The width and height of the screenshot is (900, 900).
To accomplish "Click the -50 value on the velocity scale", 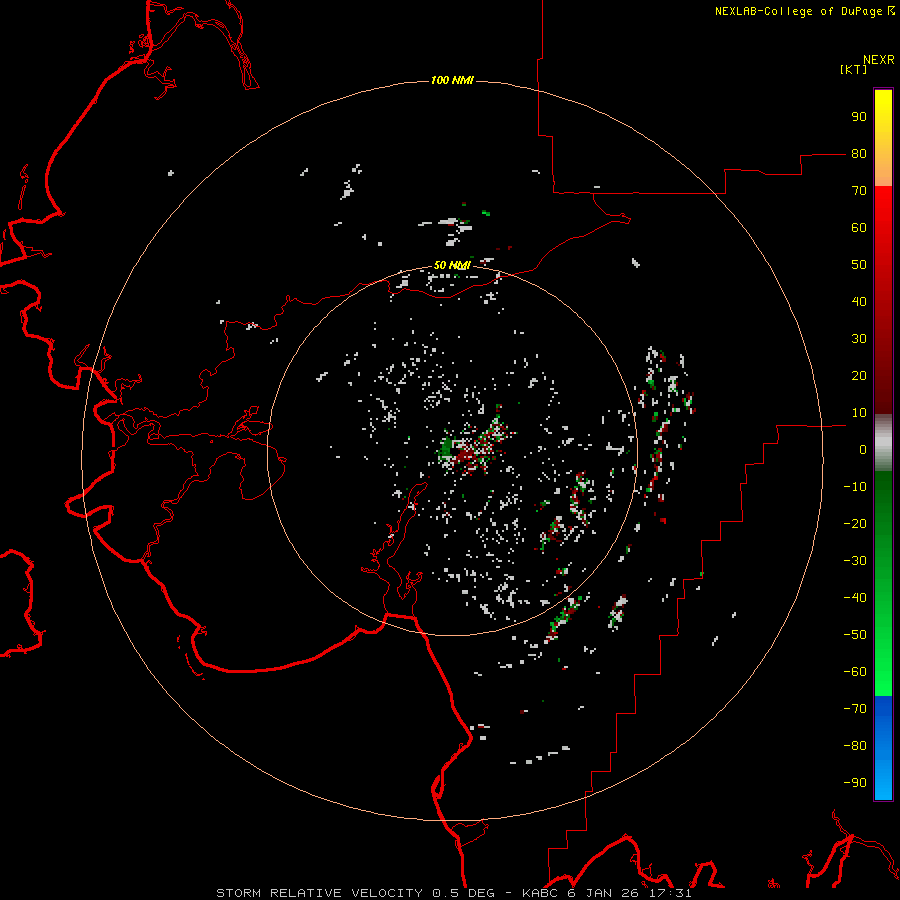I will tap(855, 635).
